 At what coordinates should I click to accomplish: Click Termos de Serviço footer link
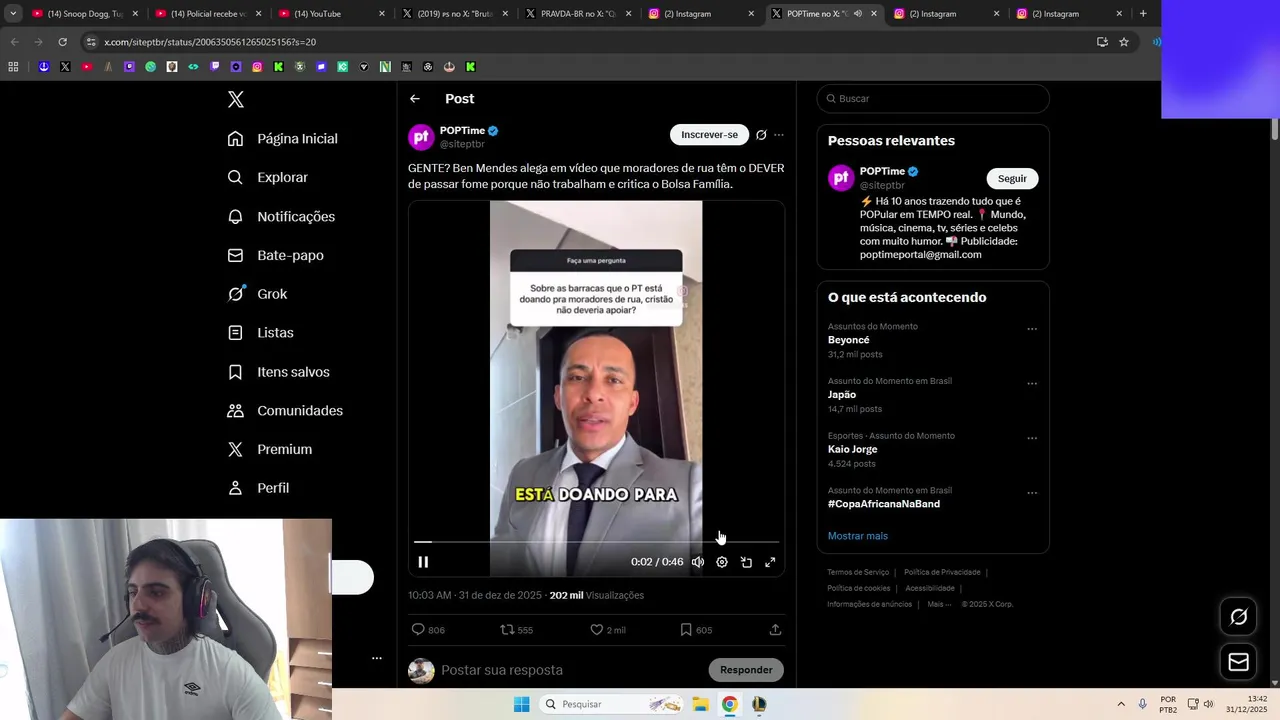[858, 572]
